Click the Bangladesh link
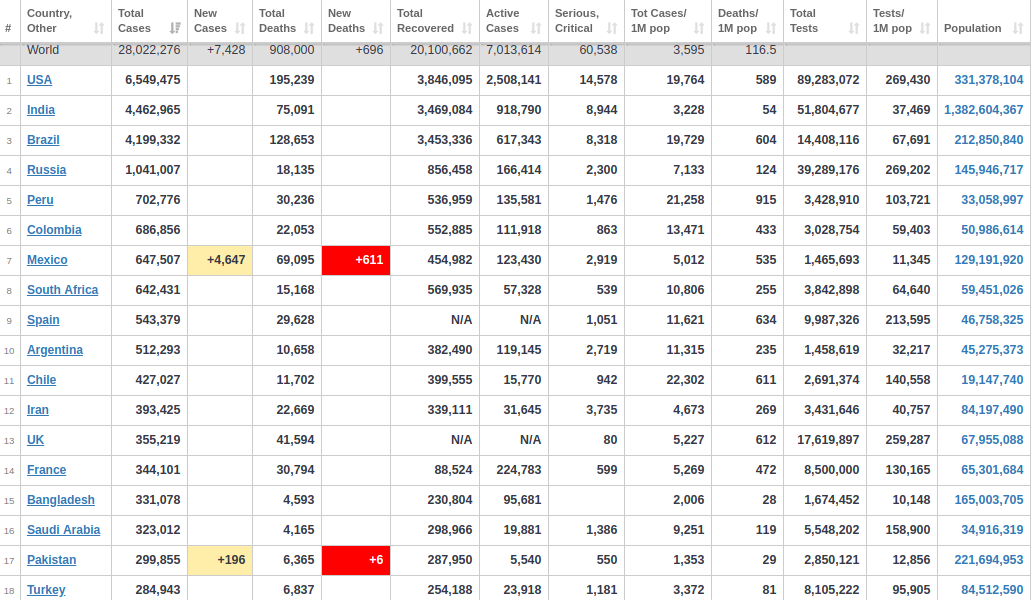 click(61, 500)
